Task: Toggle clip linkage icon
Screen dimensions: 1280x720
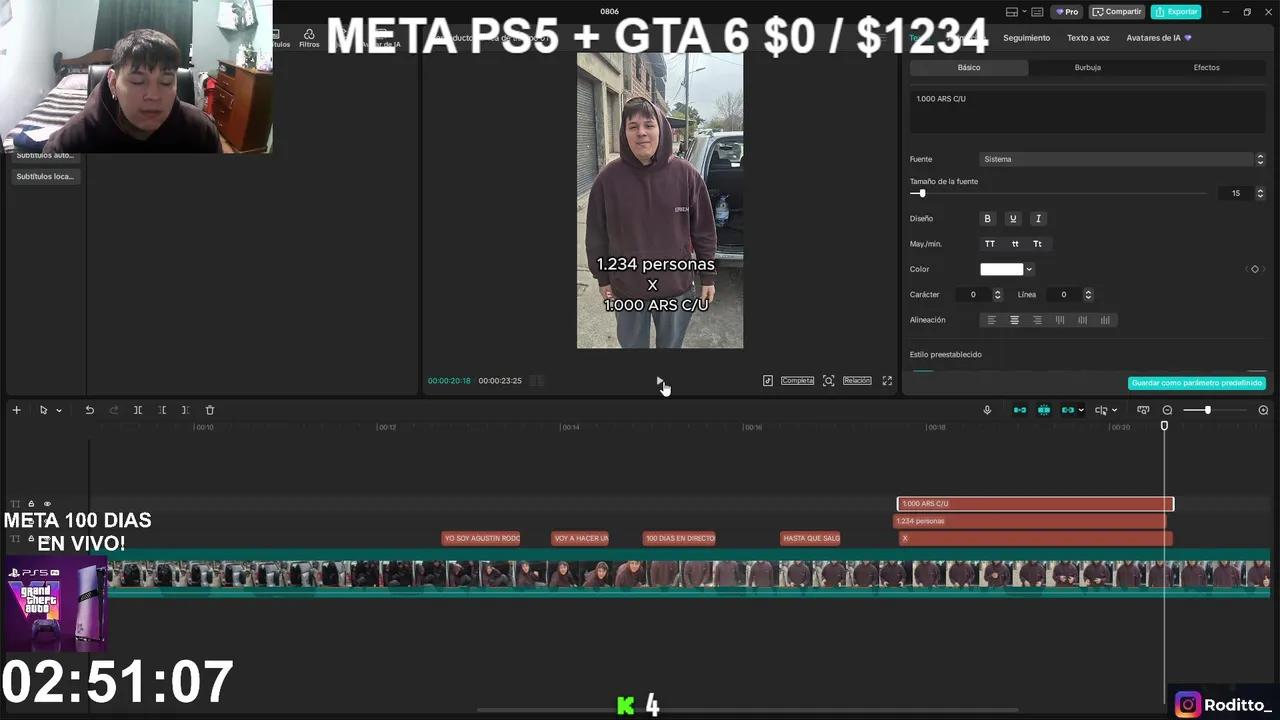Action: point(1068,410)
